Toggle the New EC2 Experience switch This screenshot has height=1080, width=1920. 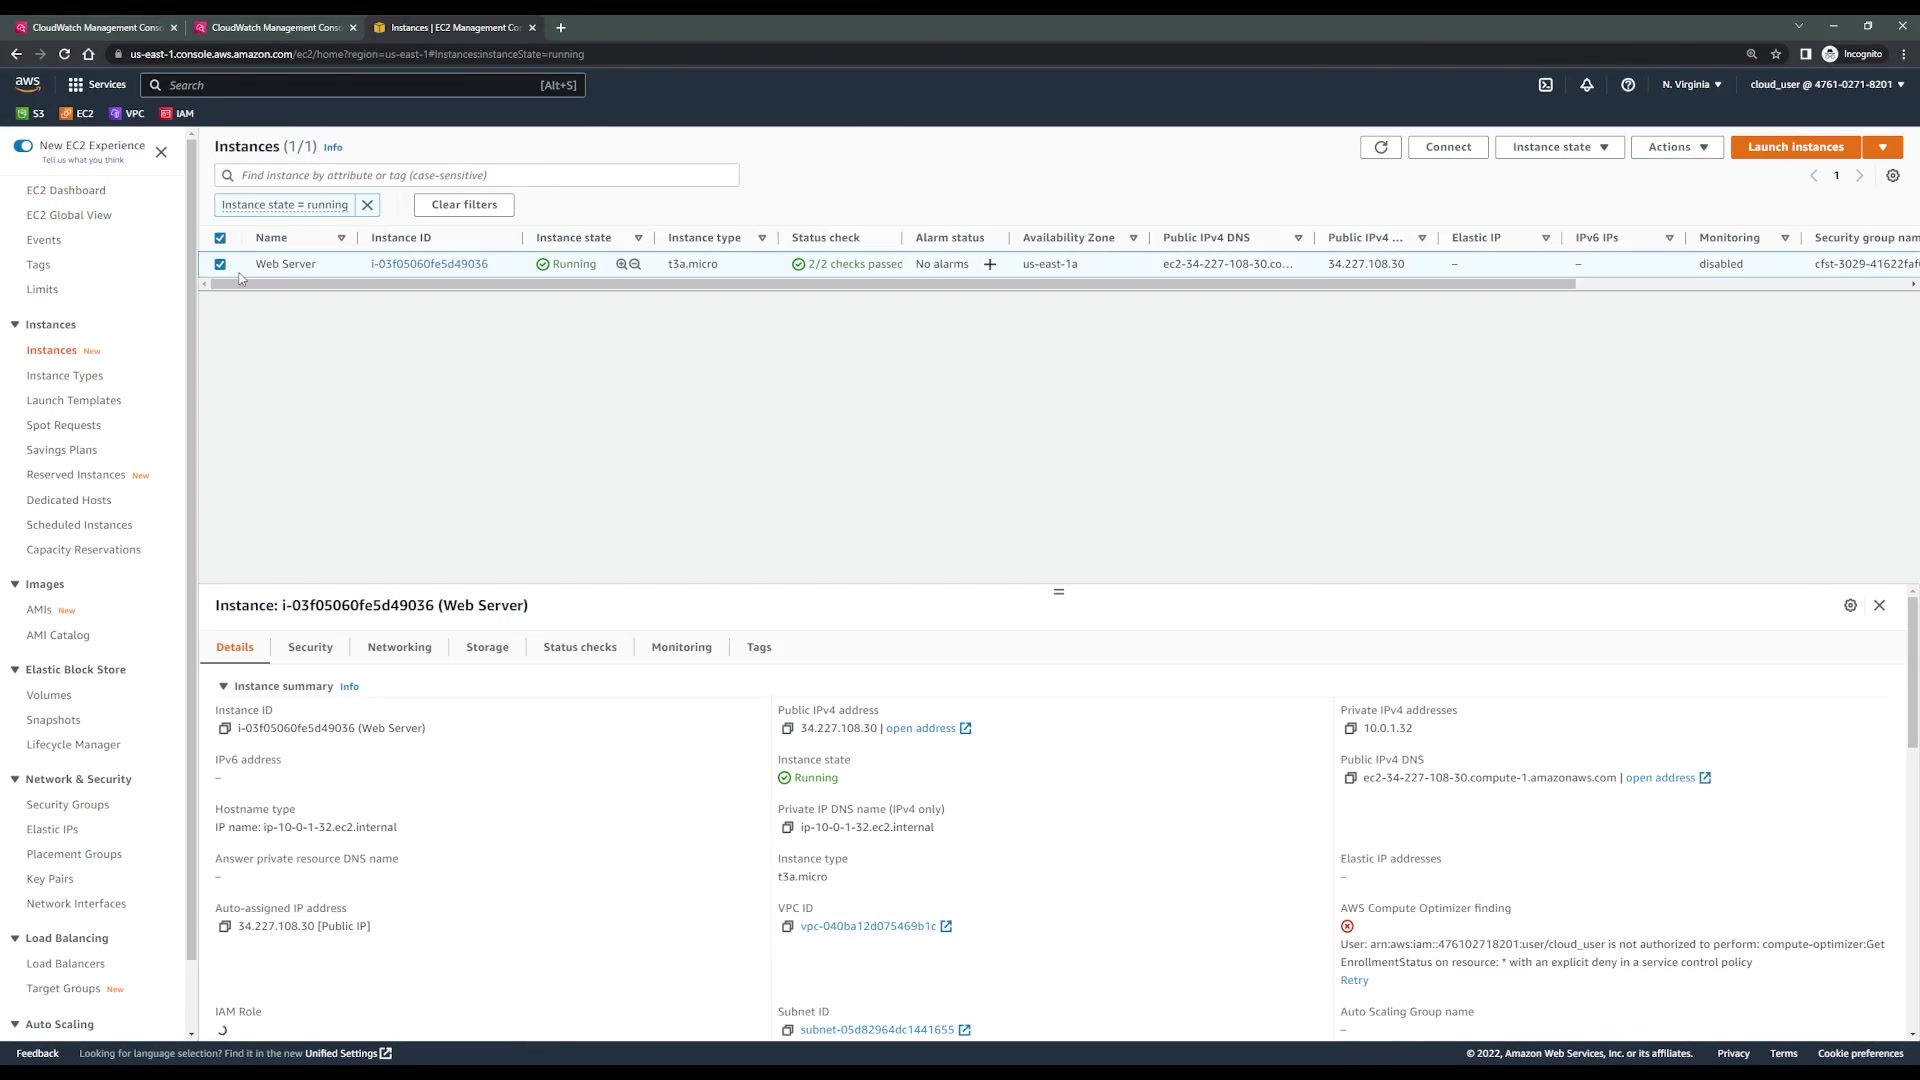(23, 146)
